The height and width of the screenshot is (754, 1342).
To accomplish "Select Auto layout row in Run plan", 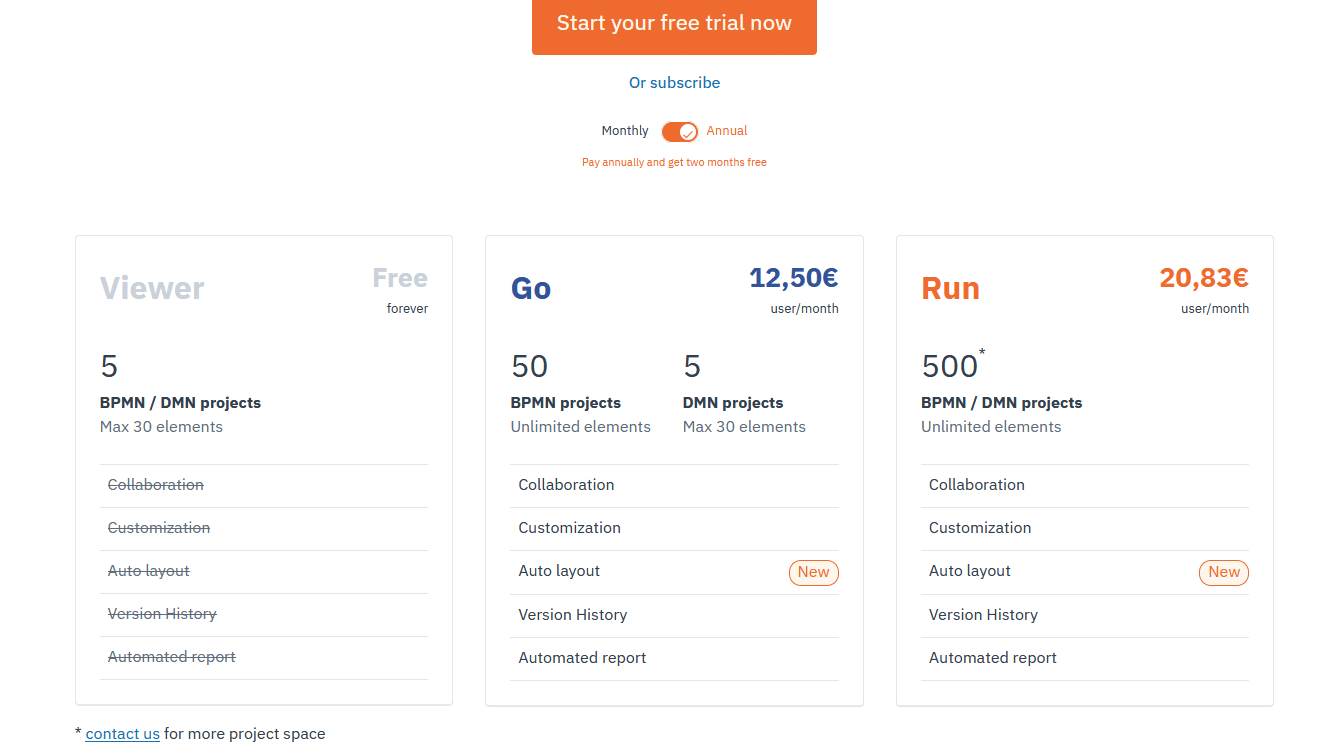I will click(x=1085, y=572).
